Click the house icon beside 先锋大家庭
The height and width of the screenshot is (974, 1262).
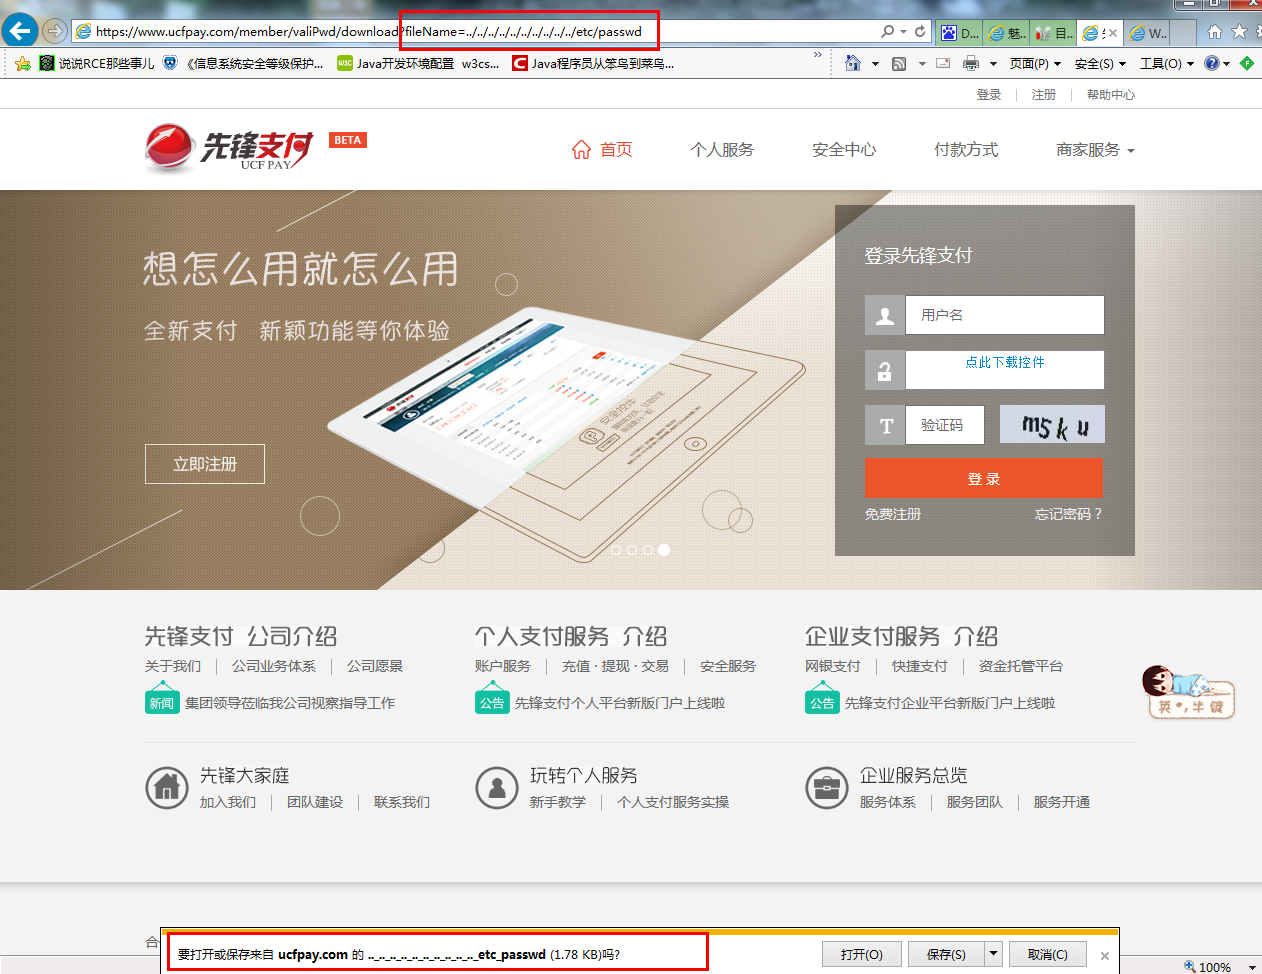(167, 787)
